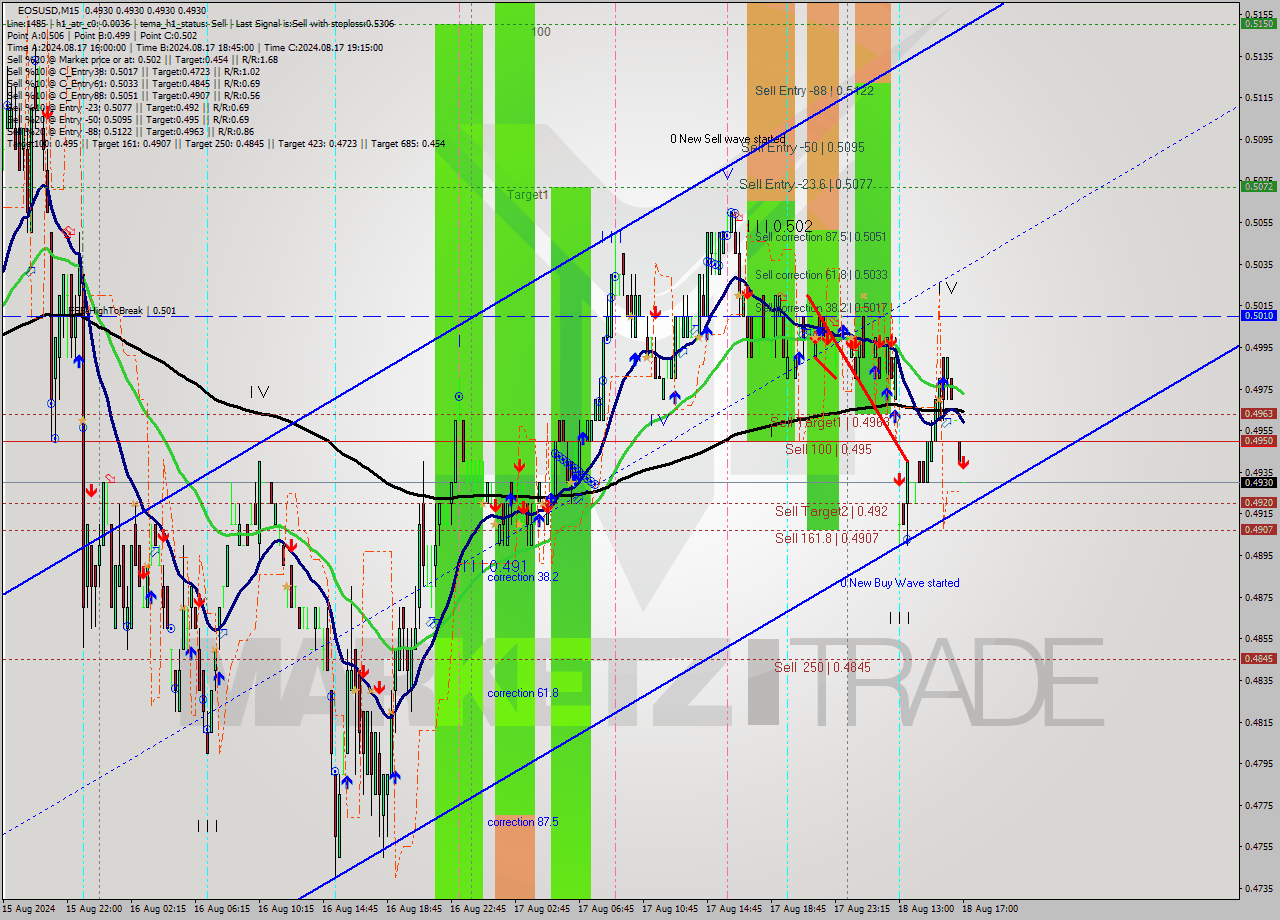Click the 0.4795 price axis value

[x=1258, y=764]
